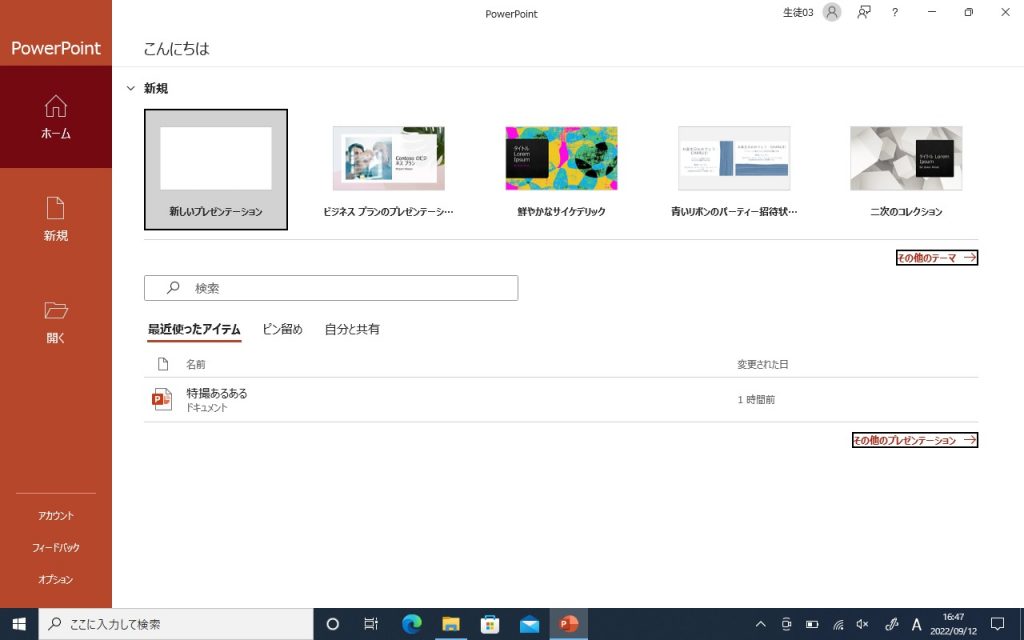Screen dimensions: 1024x640
Task: Switch to the ピン留め tab
Action: [283, 329]
